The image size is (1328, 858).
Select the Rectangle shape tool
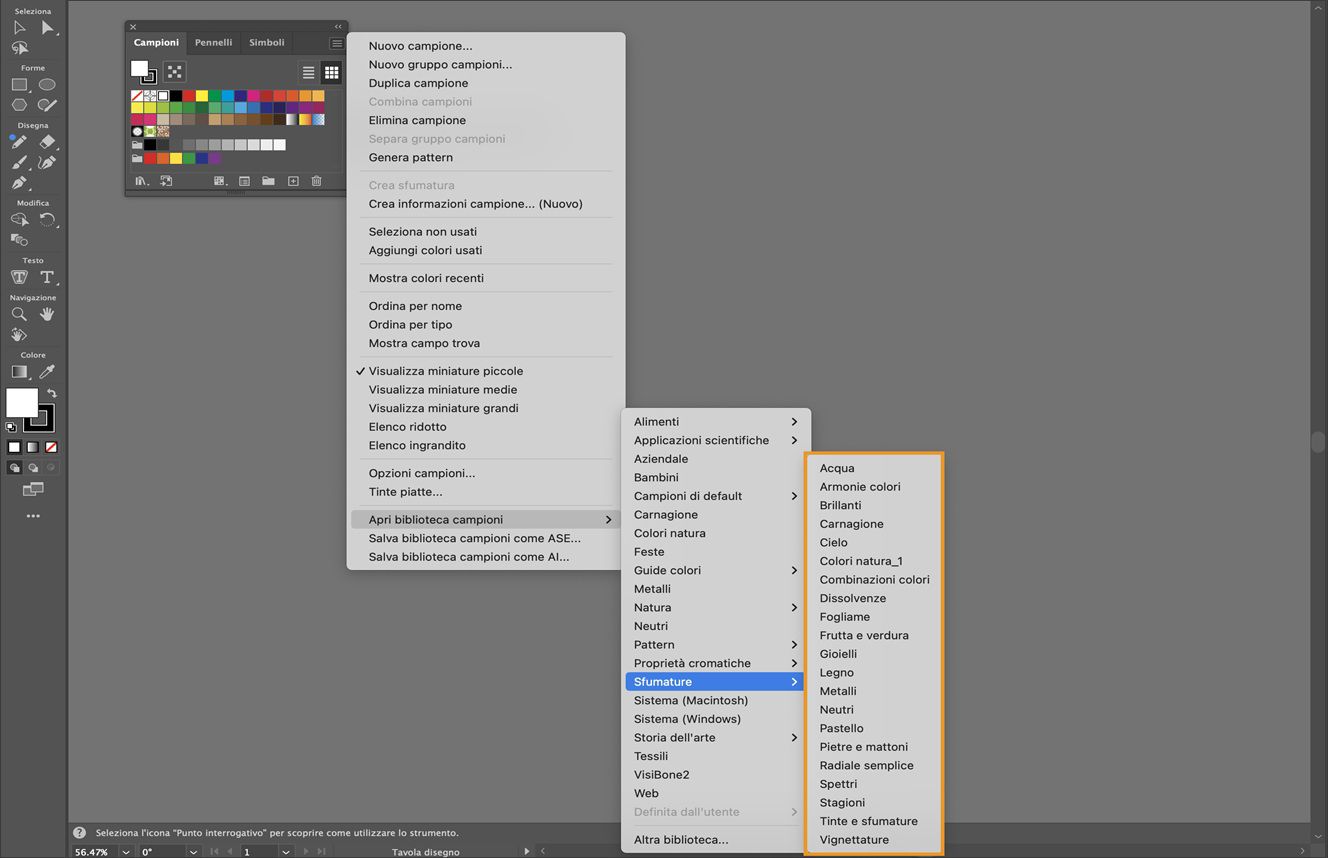19,85
